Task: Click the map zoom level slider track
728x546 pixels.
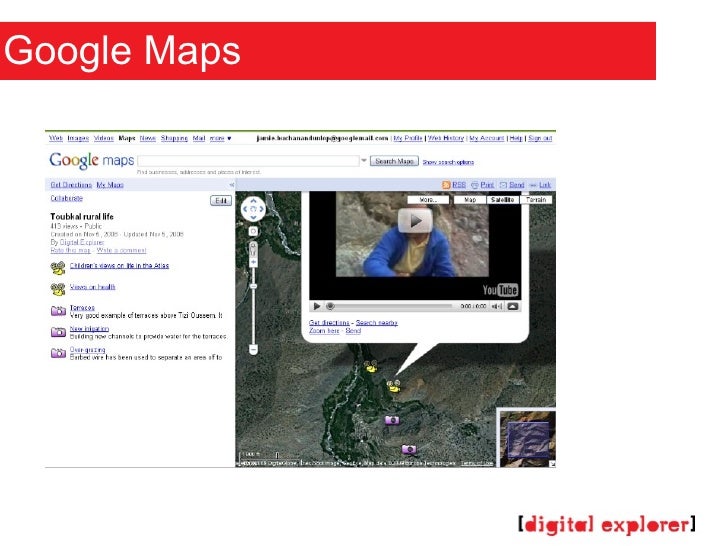Action: coord(253,306)
